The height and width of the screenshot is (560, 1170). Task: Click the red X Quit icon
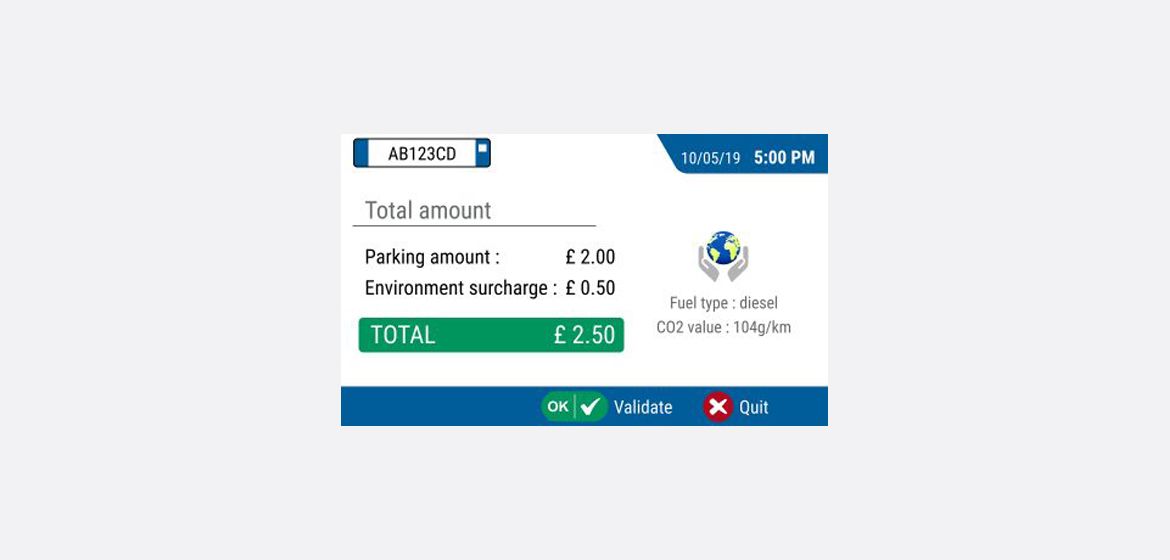click(x=718, y=407)
